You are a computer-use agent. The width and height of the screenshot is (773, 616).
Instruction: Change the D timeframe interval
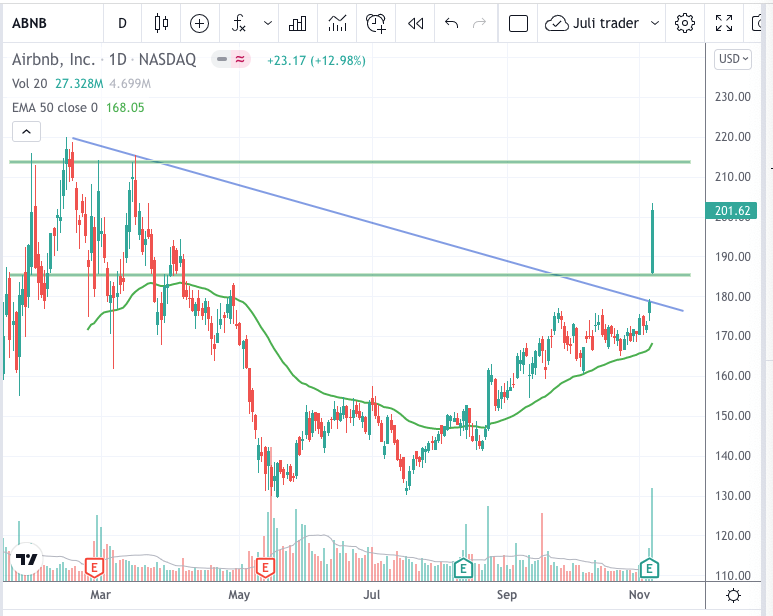pos(122,23)
